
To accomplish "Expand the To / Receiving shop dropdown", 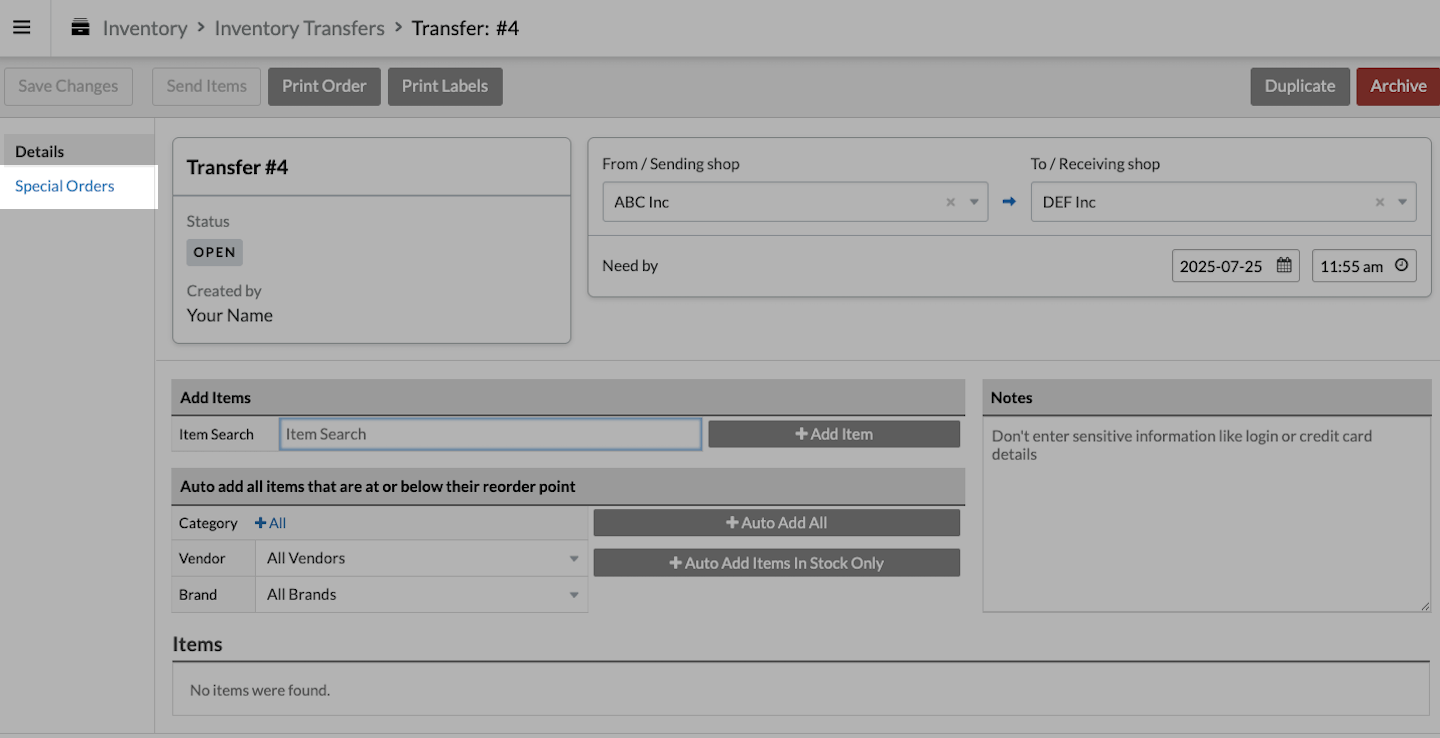I will pos(1402,202).
